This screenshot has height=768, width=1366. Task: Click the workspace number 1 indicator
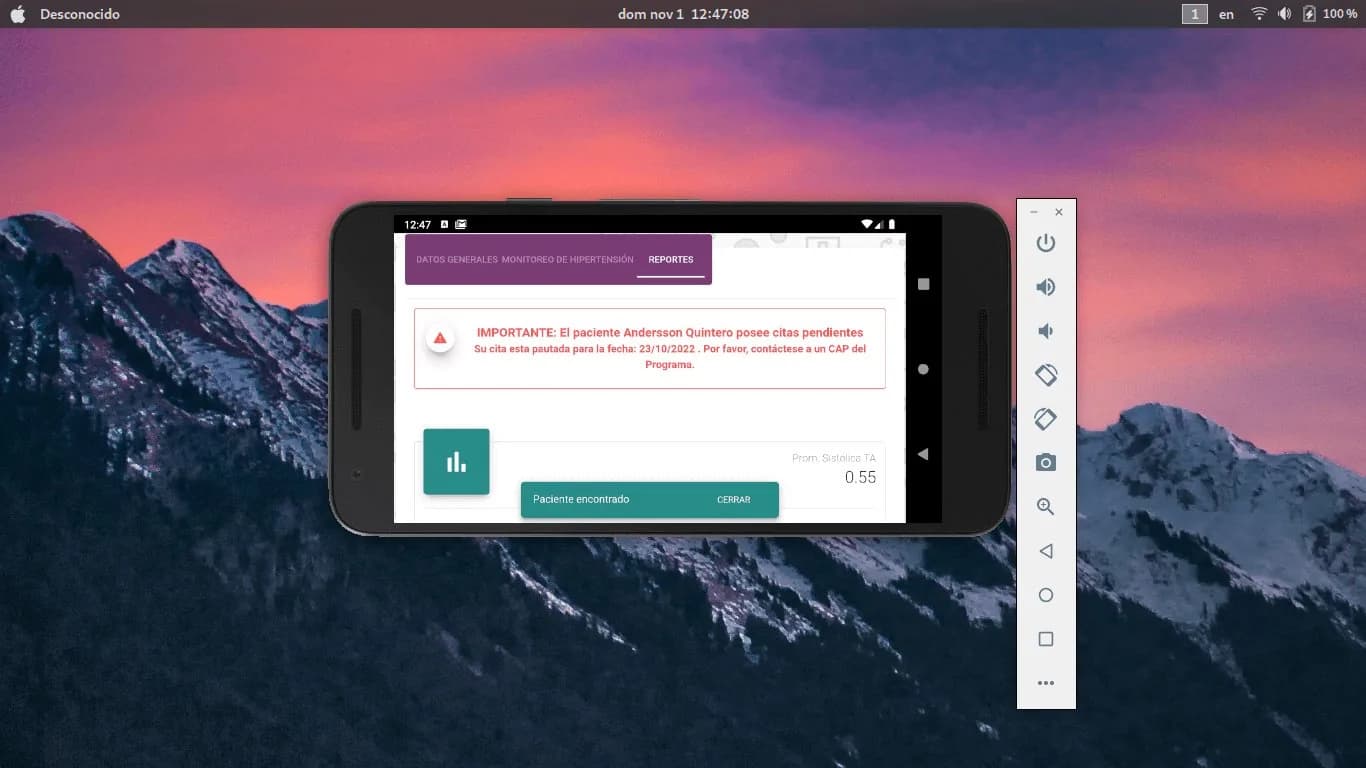1194,14
